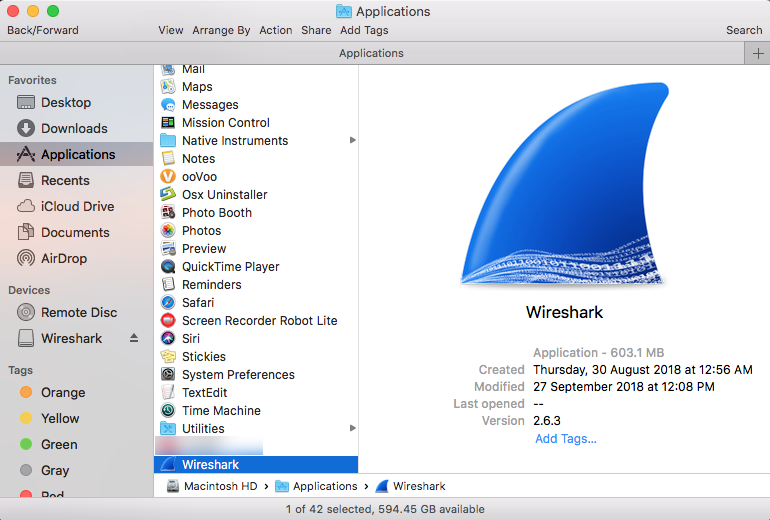The image size is (770, 520).
Task: Select the Photo Booth icon
Action: [x=168, y=213]
